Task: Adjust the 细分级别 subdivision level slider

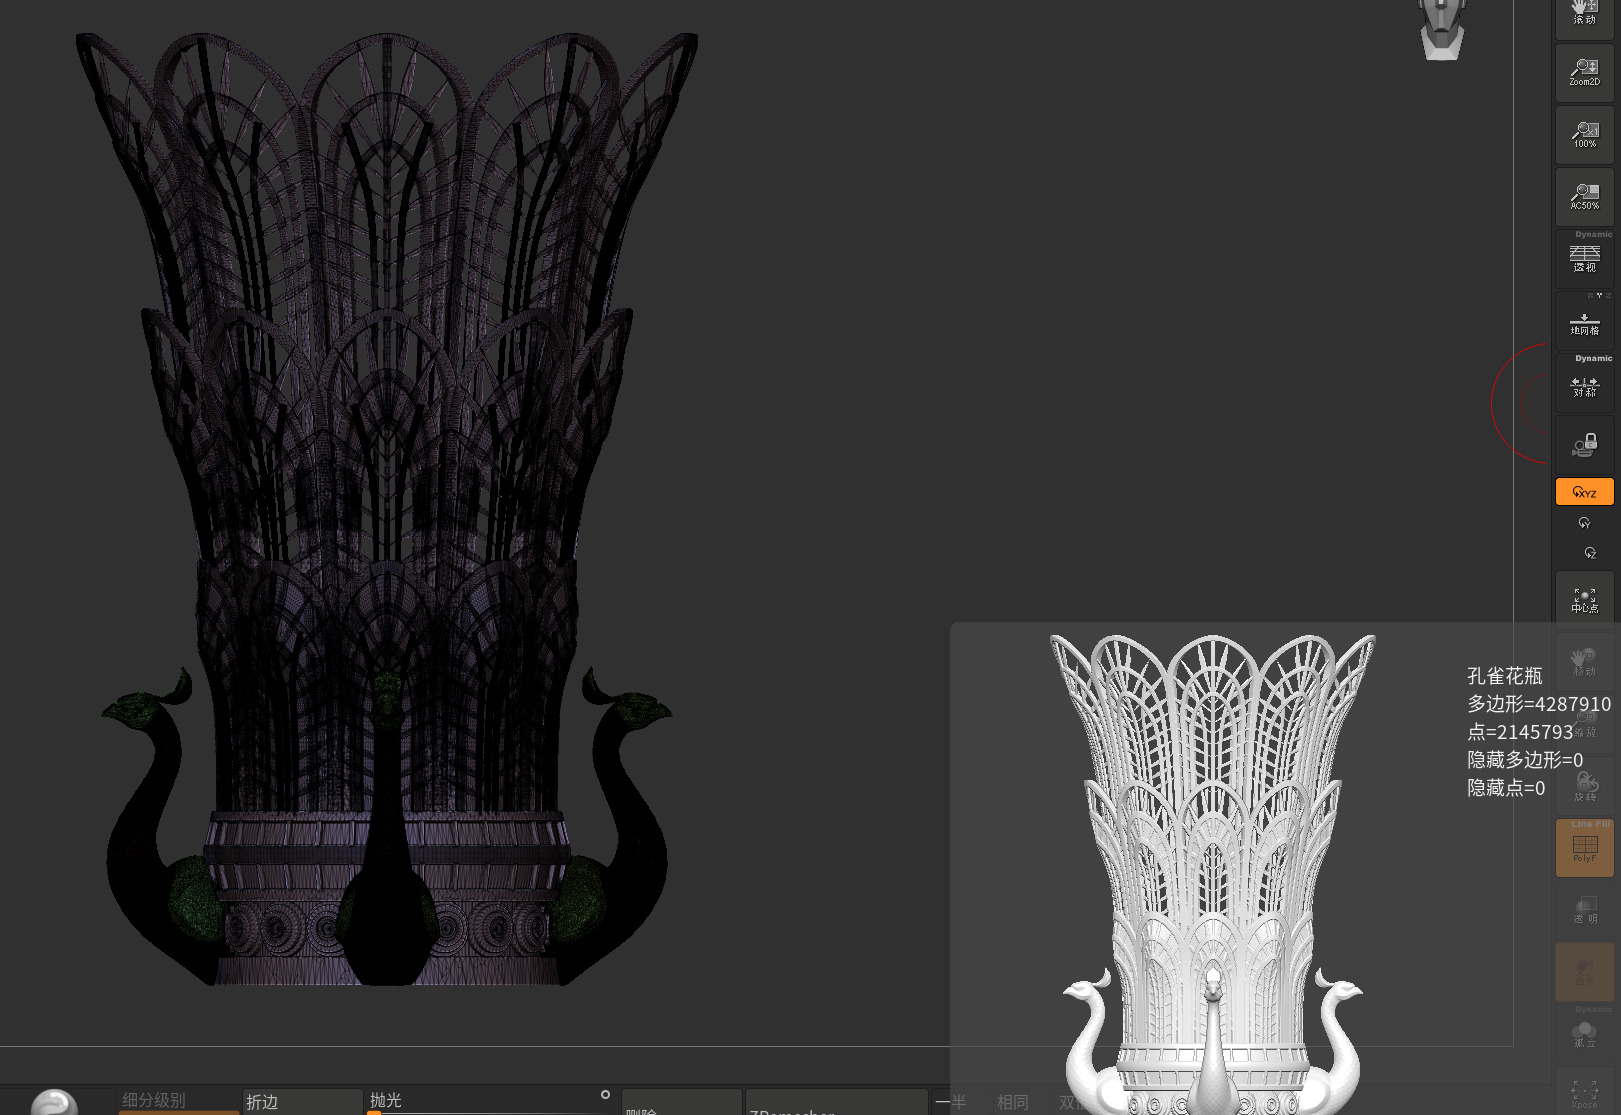Action: pyautogui.click(x=179, y=1102)
